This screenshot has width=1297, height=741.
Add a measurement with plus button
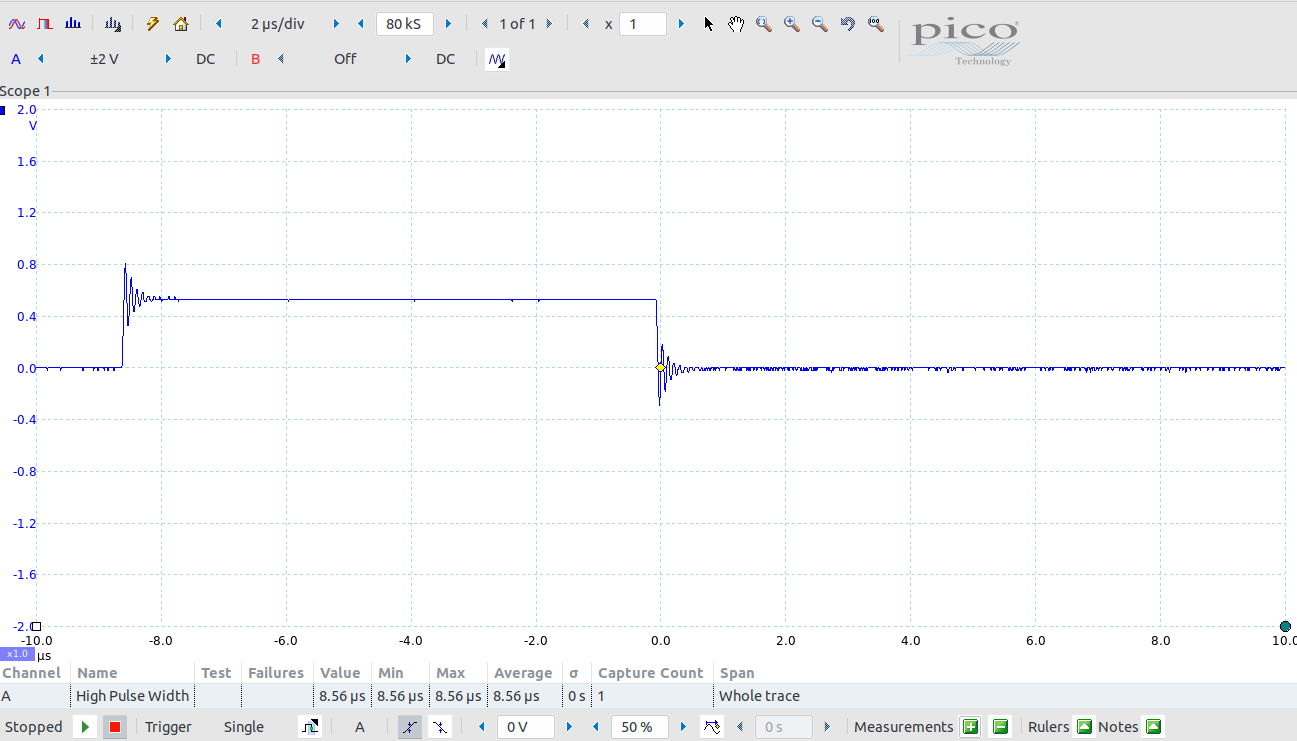970,727
